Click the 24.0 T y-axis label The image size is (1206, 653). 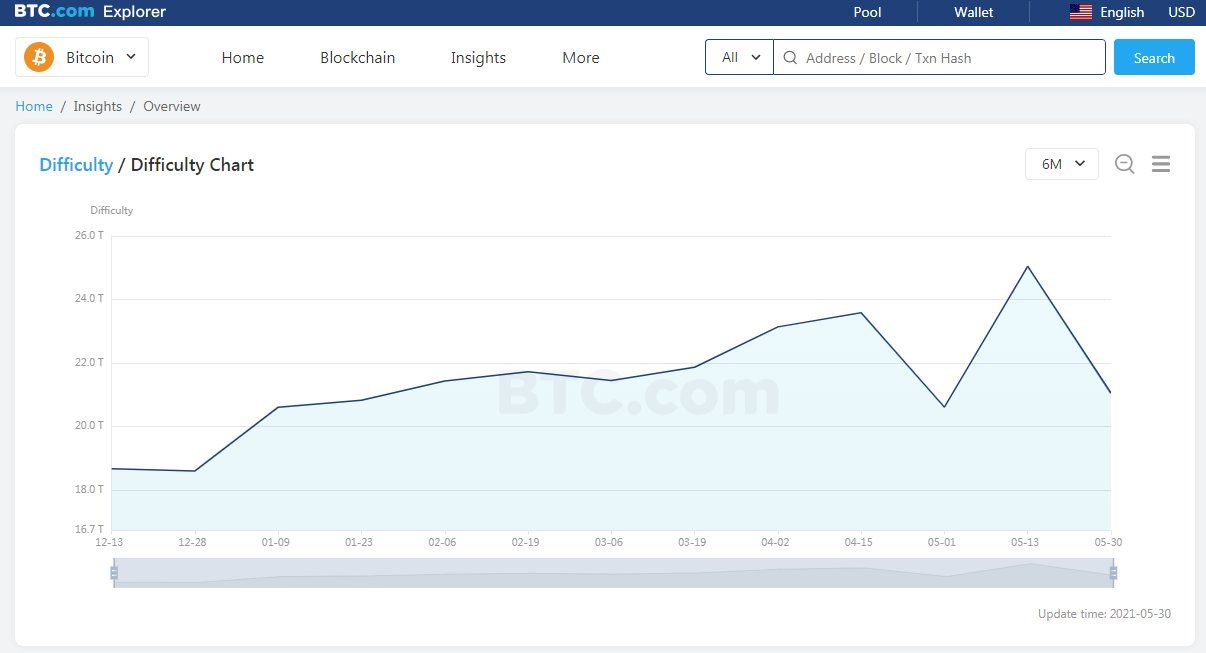tap(89, 299)
